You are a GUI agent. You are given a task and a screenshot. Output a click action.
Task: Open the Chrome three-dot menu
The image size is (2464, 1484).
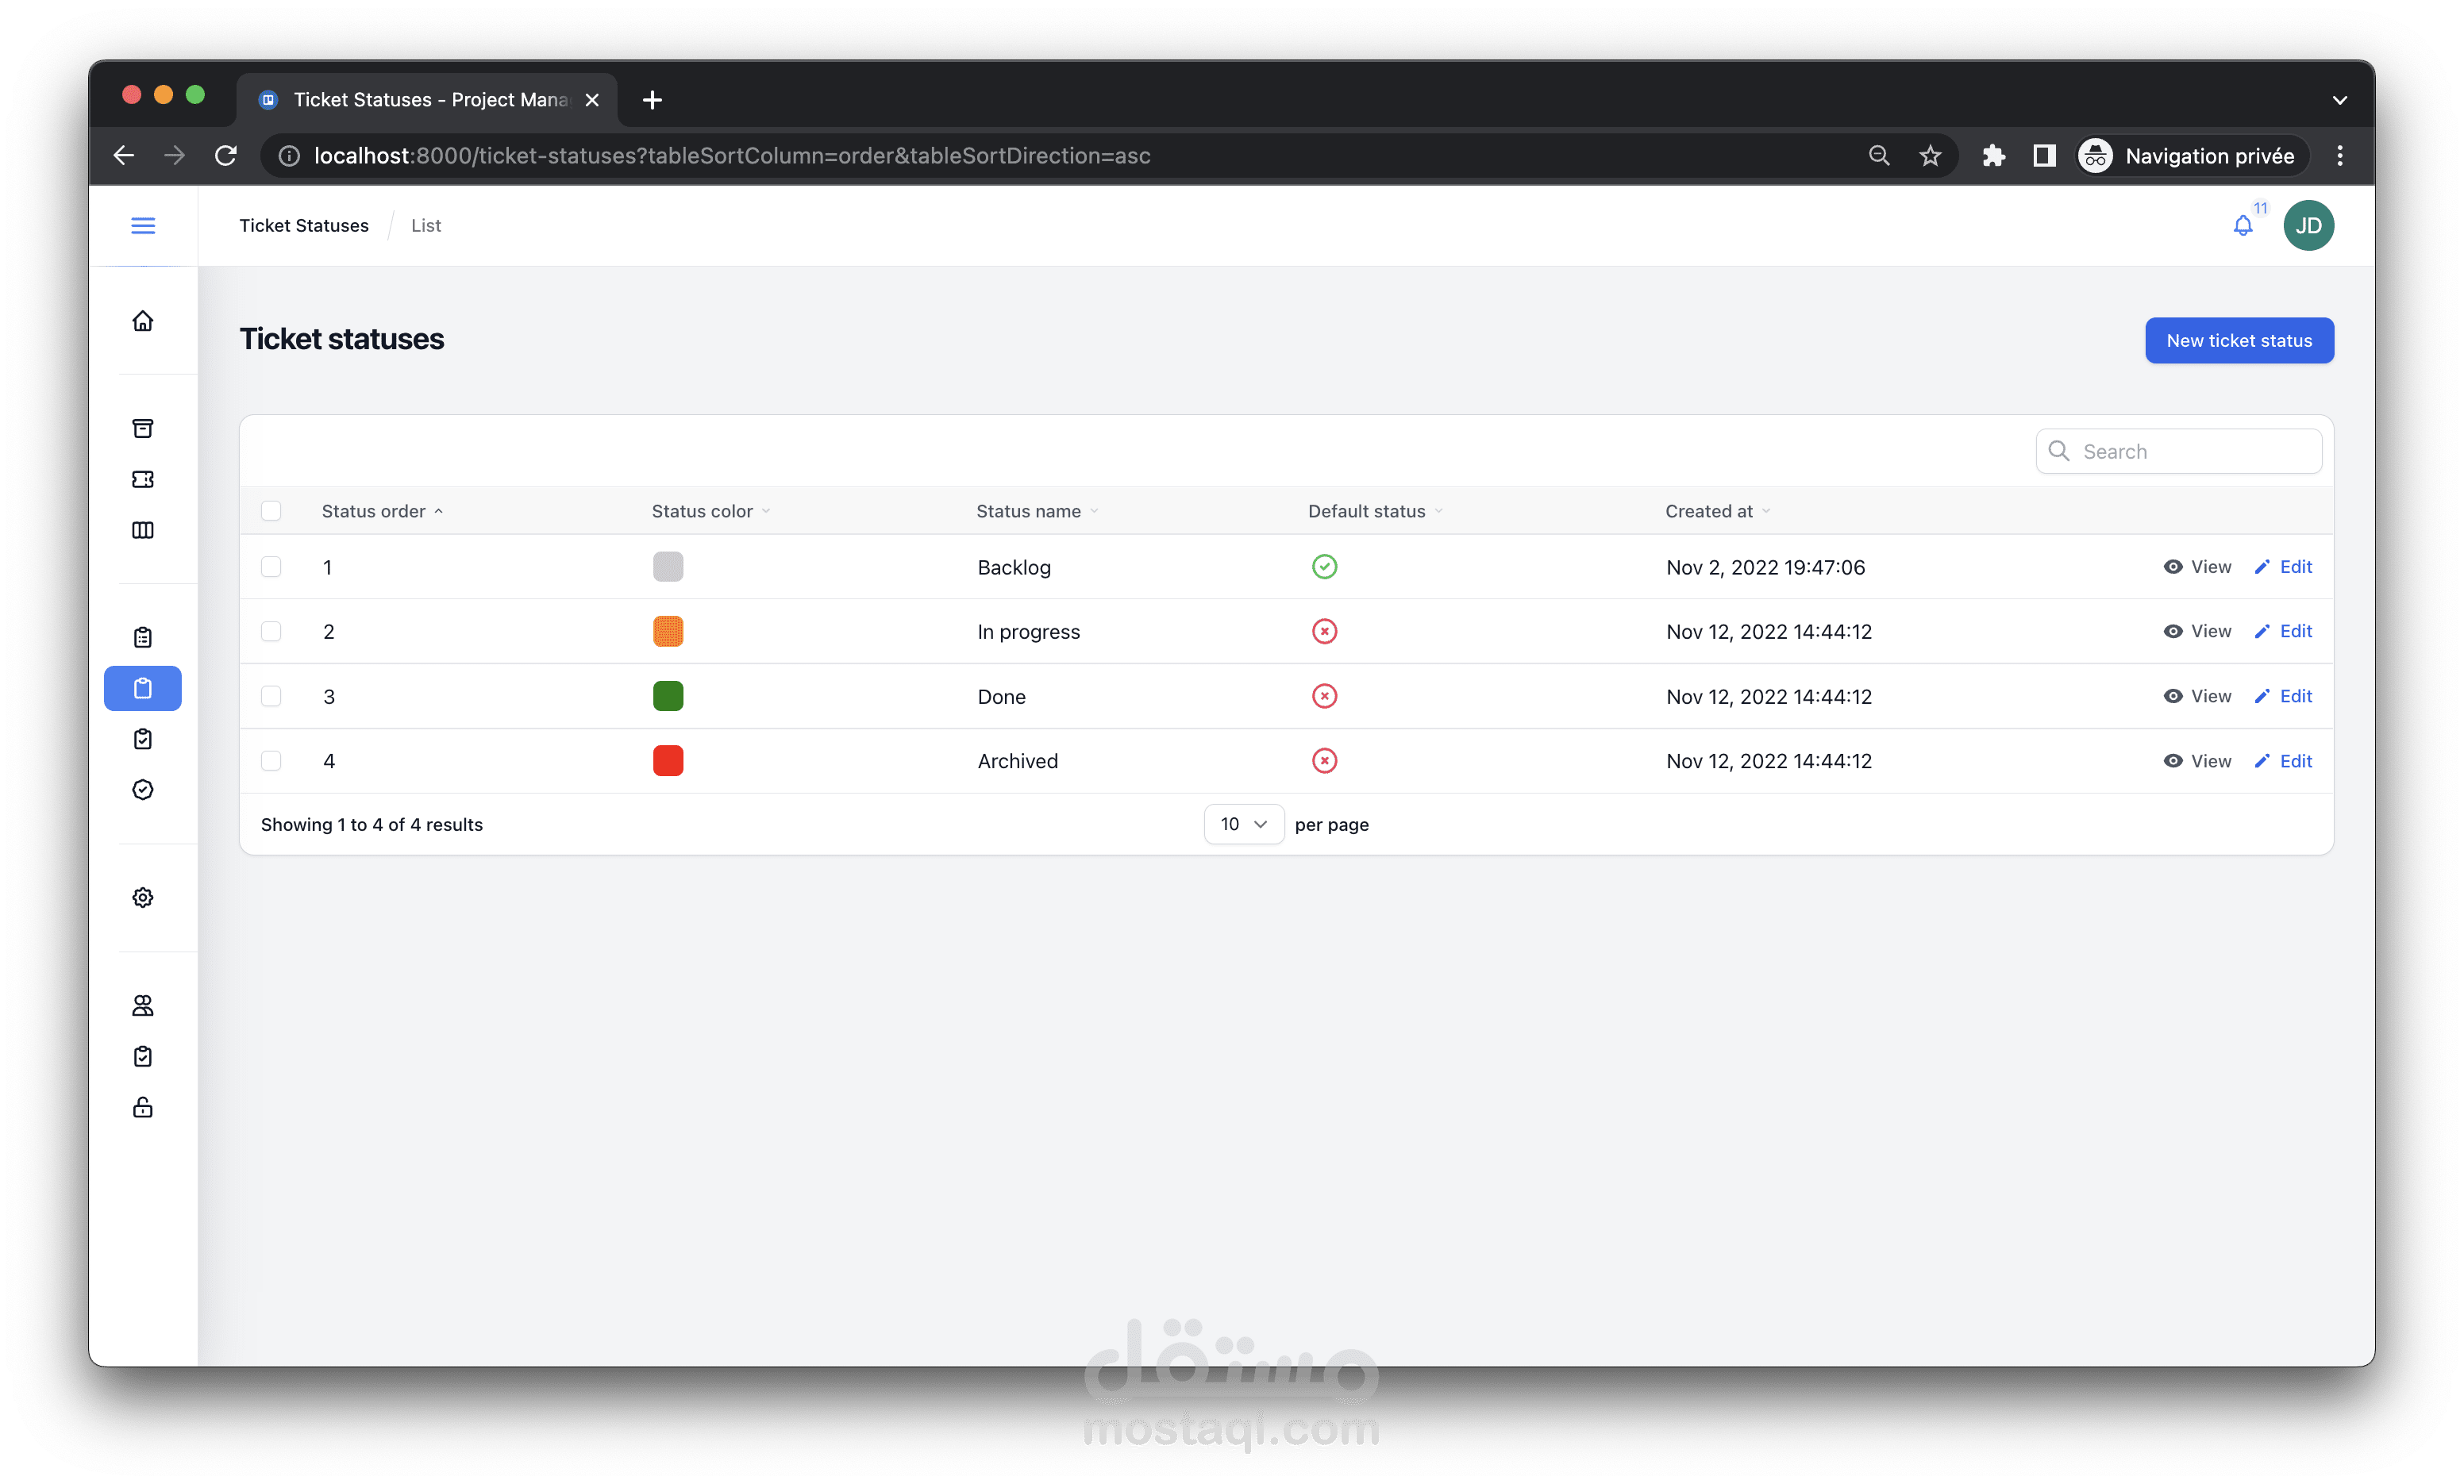[2339, 155]
